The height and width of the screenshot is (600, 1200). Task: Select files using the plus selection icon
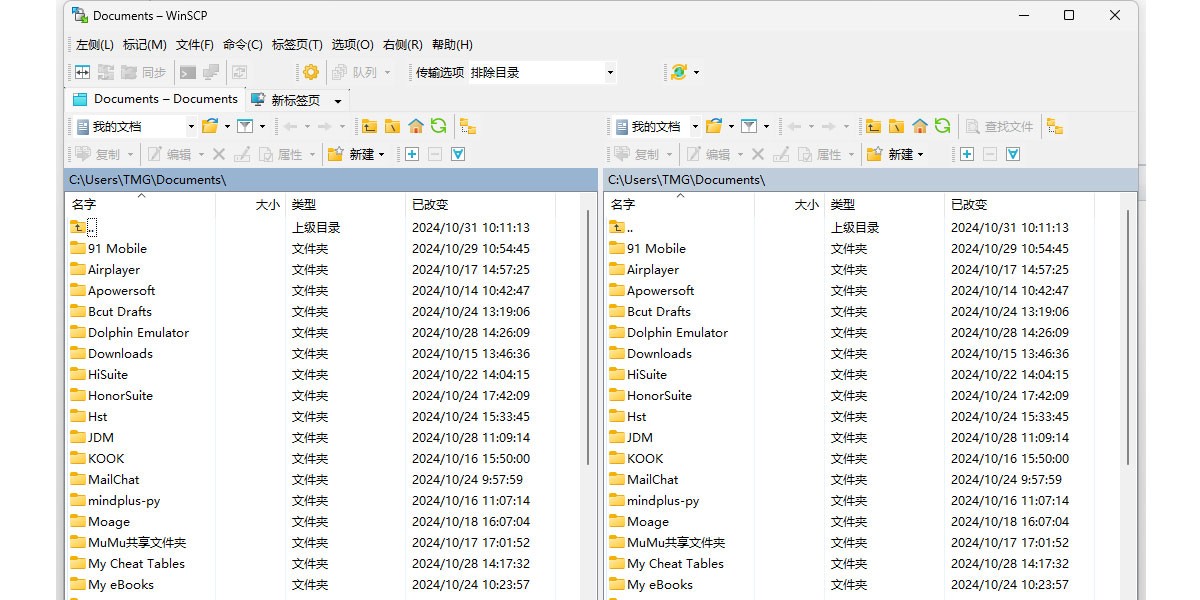412,153
